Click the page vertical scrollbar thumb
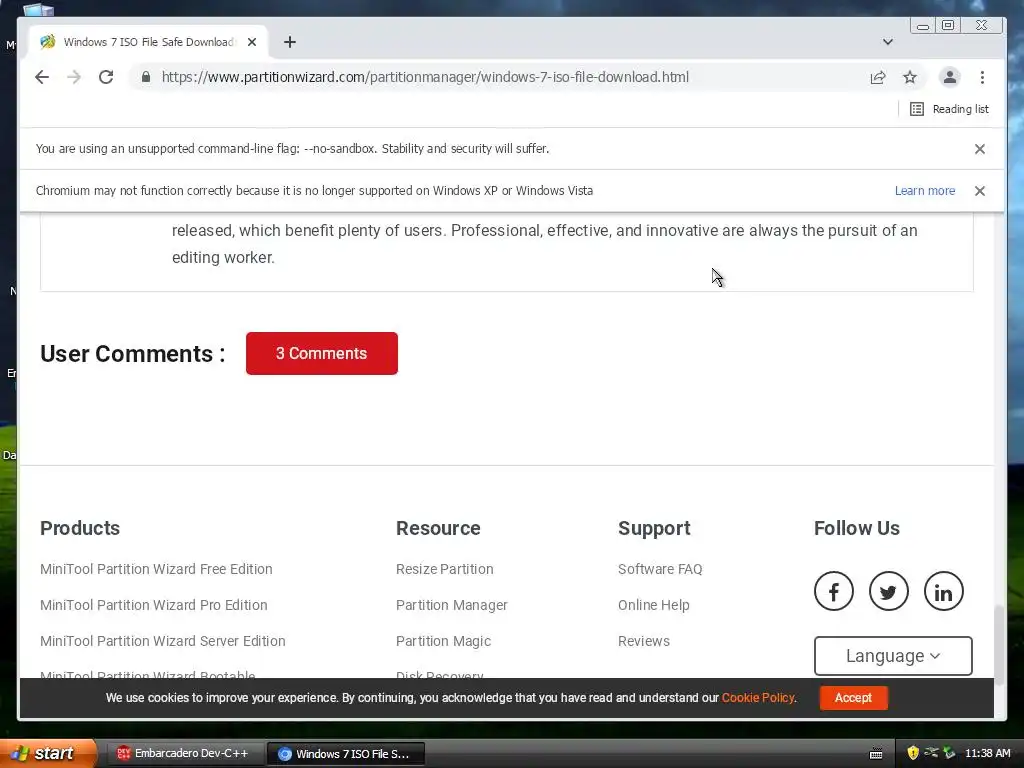 point(999,645)
